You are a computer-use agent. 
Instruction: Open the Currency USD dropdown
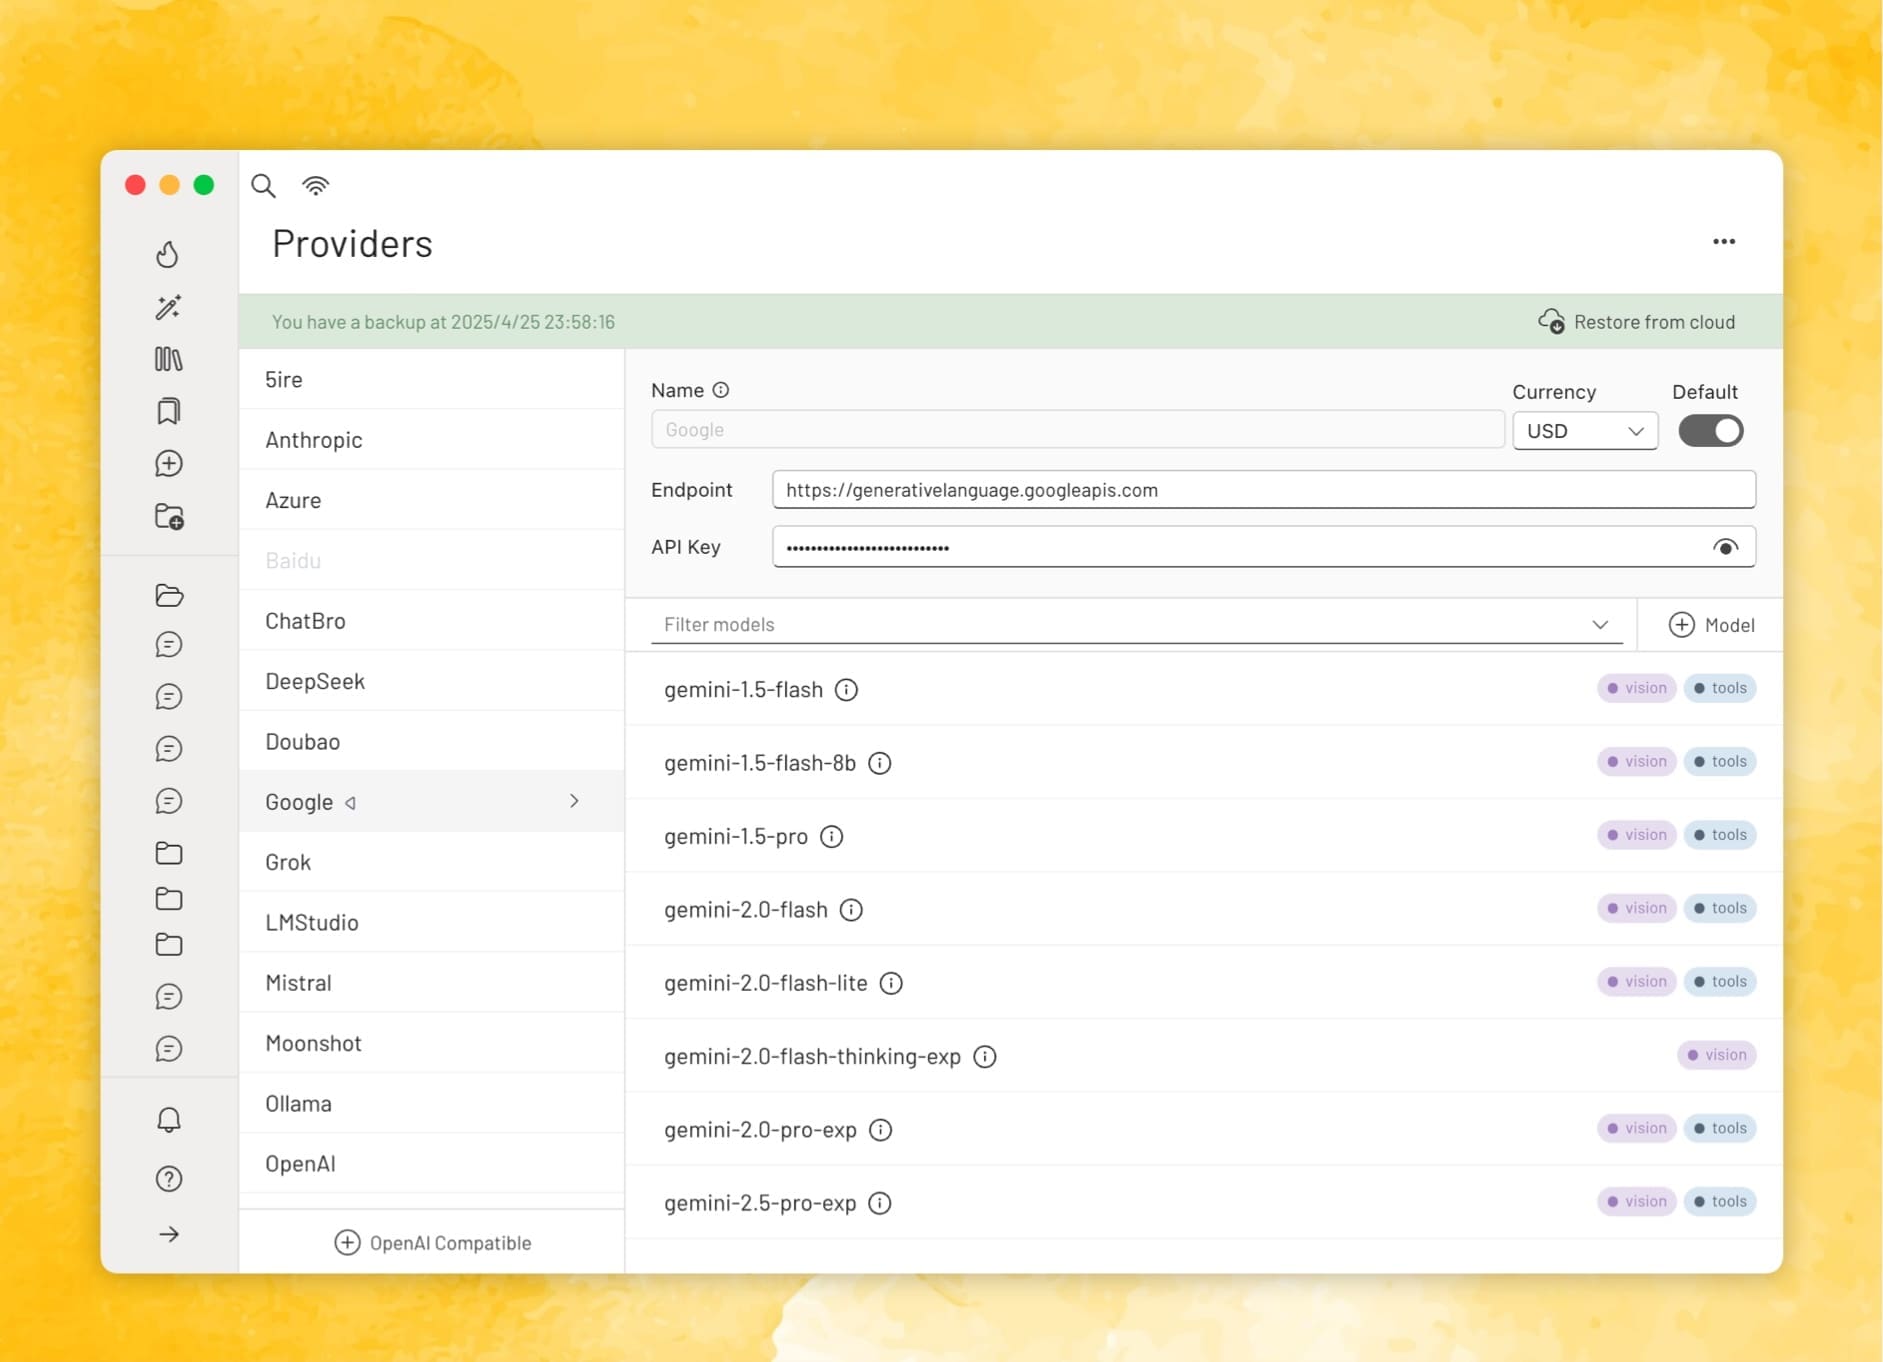tap(1584, 431)
